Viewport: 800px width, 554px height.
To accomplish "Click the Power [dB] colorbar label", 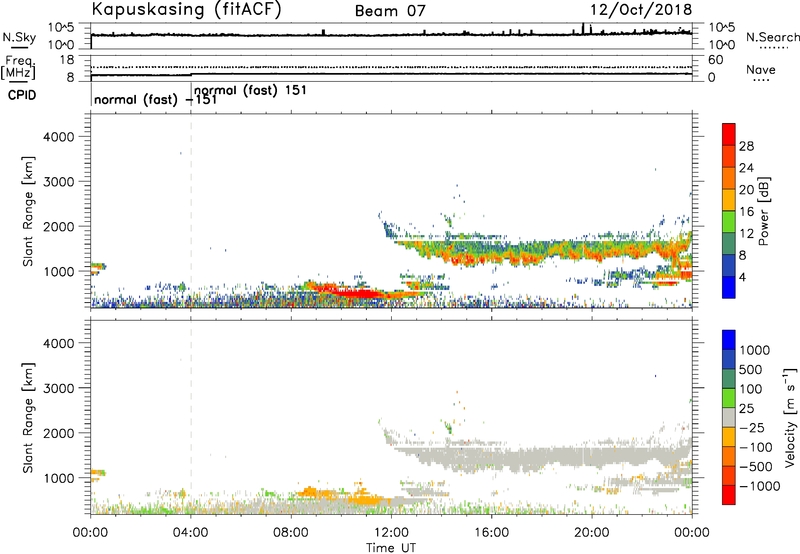I will 763,211.
